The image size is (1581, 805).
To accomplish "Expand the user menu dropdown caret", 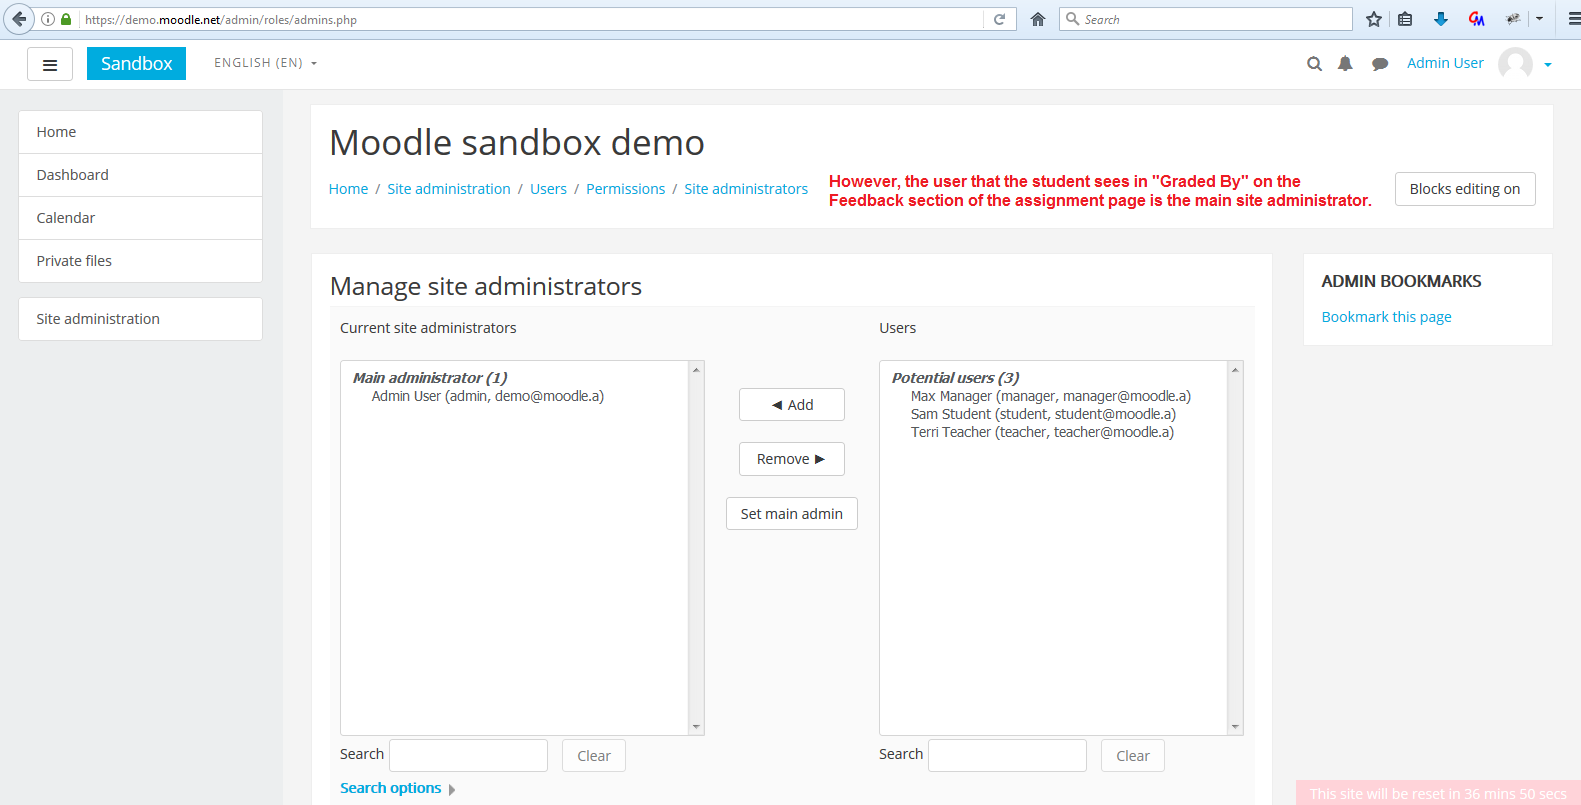I will 1548,65.
